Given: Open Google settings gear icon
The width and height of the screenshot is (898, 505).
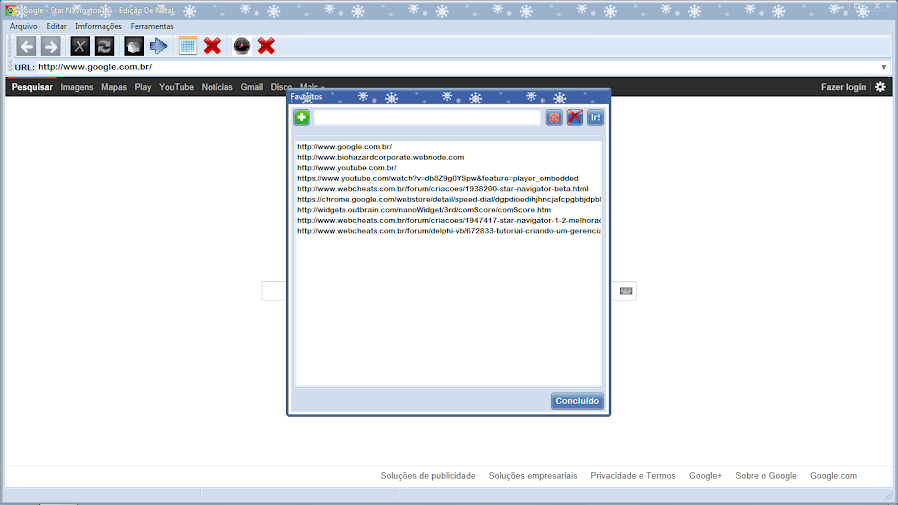Looking at the screenshot, I should [x=880, y=87].
